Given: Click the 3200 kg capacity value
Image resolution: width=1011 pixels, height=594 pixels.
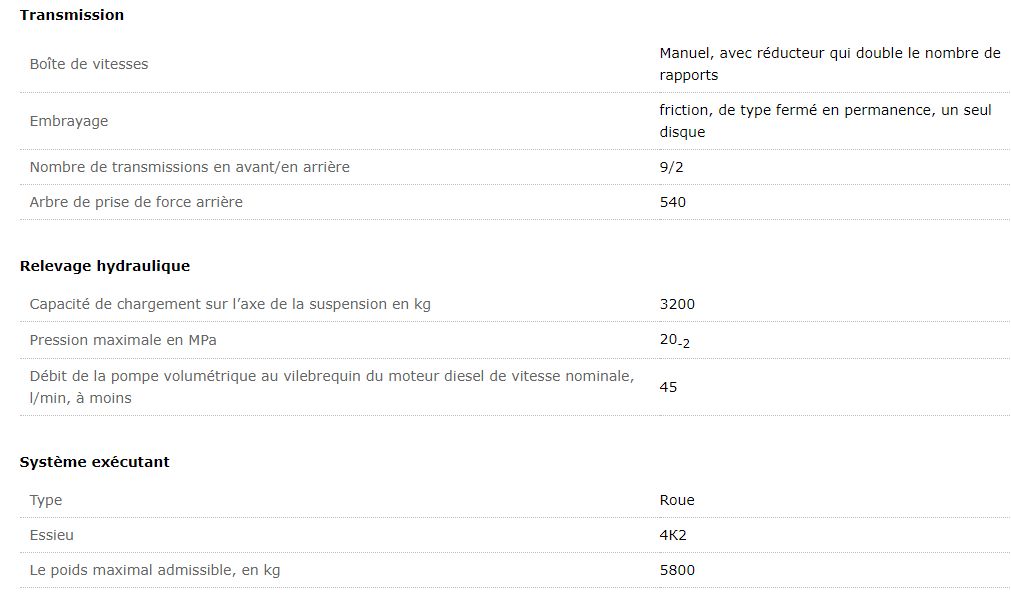Looking at the screenshot, I should pos(677,304).
